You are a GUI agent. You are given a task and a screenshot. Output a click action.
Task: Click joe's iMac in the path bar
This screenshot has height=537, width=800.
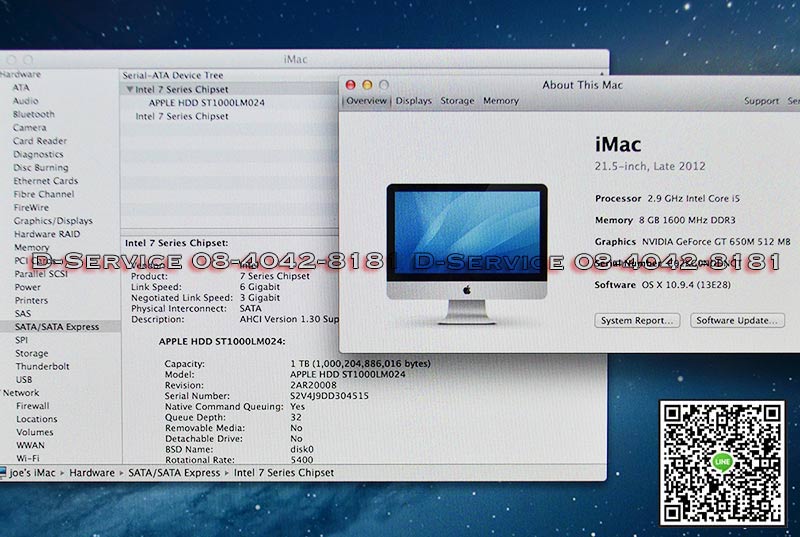(32, 473)
